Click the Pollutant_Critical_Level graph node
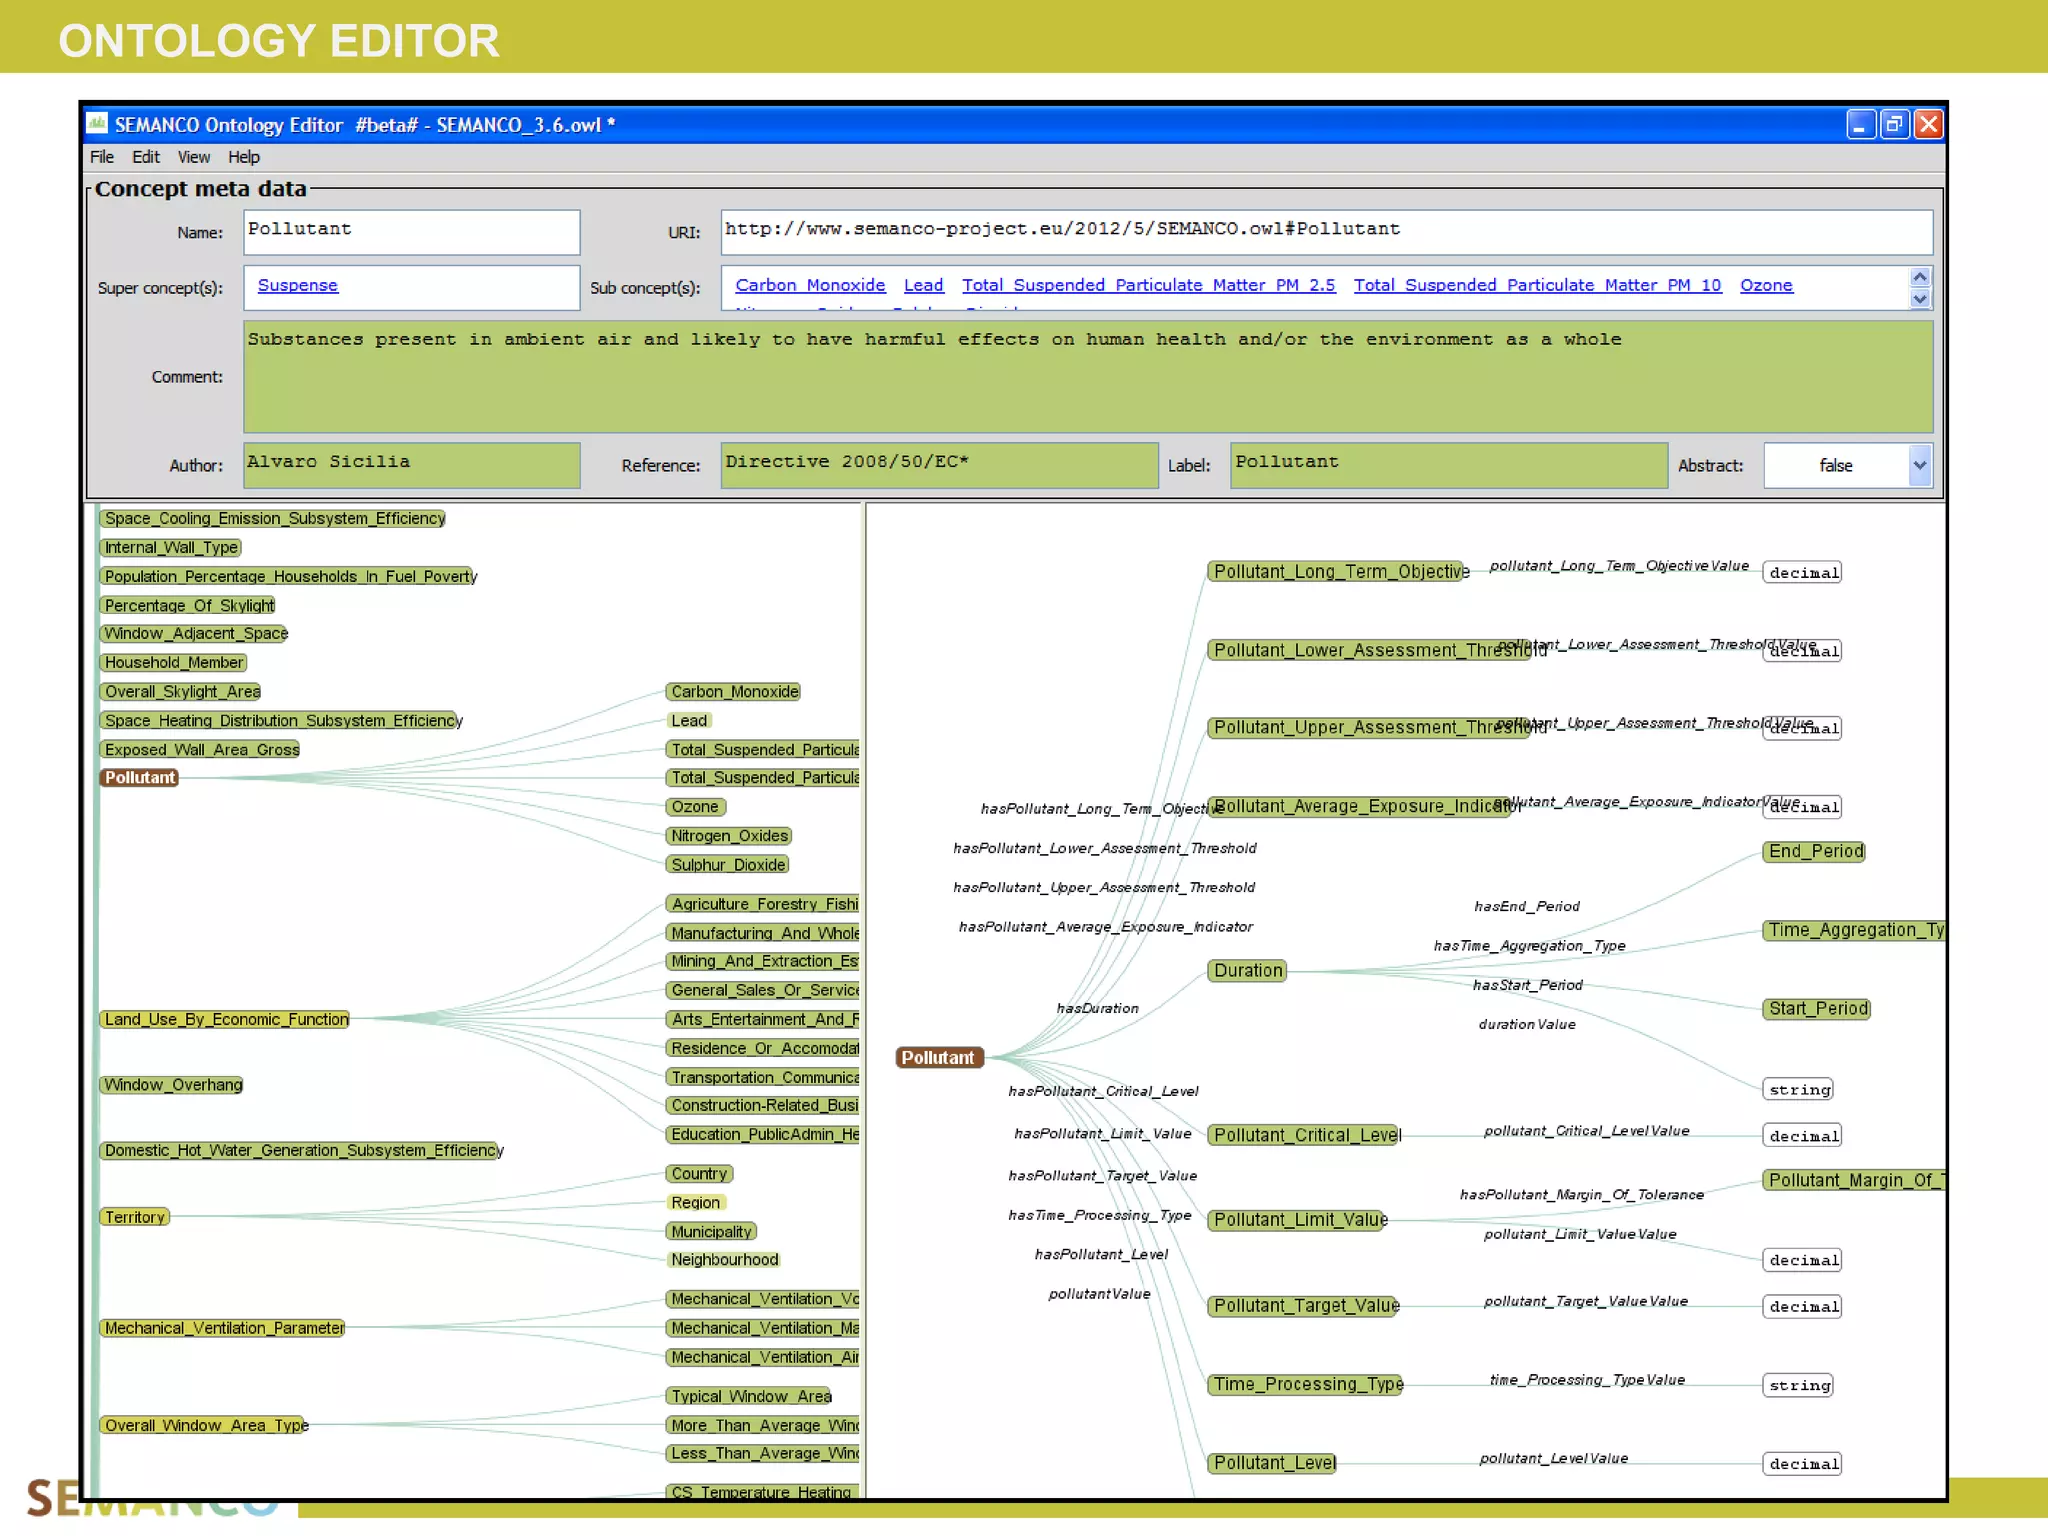 [1305, 1135]
